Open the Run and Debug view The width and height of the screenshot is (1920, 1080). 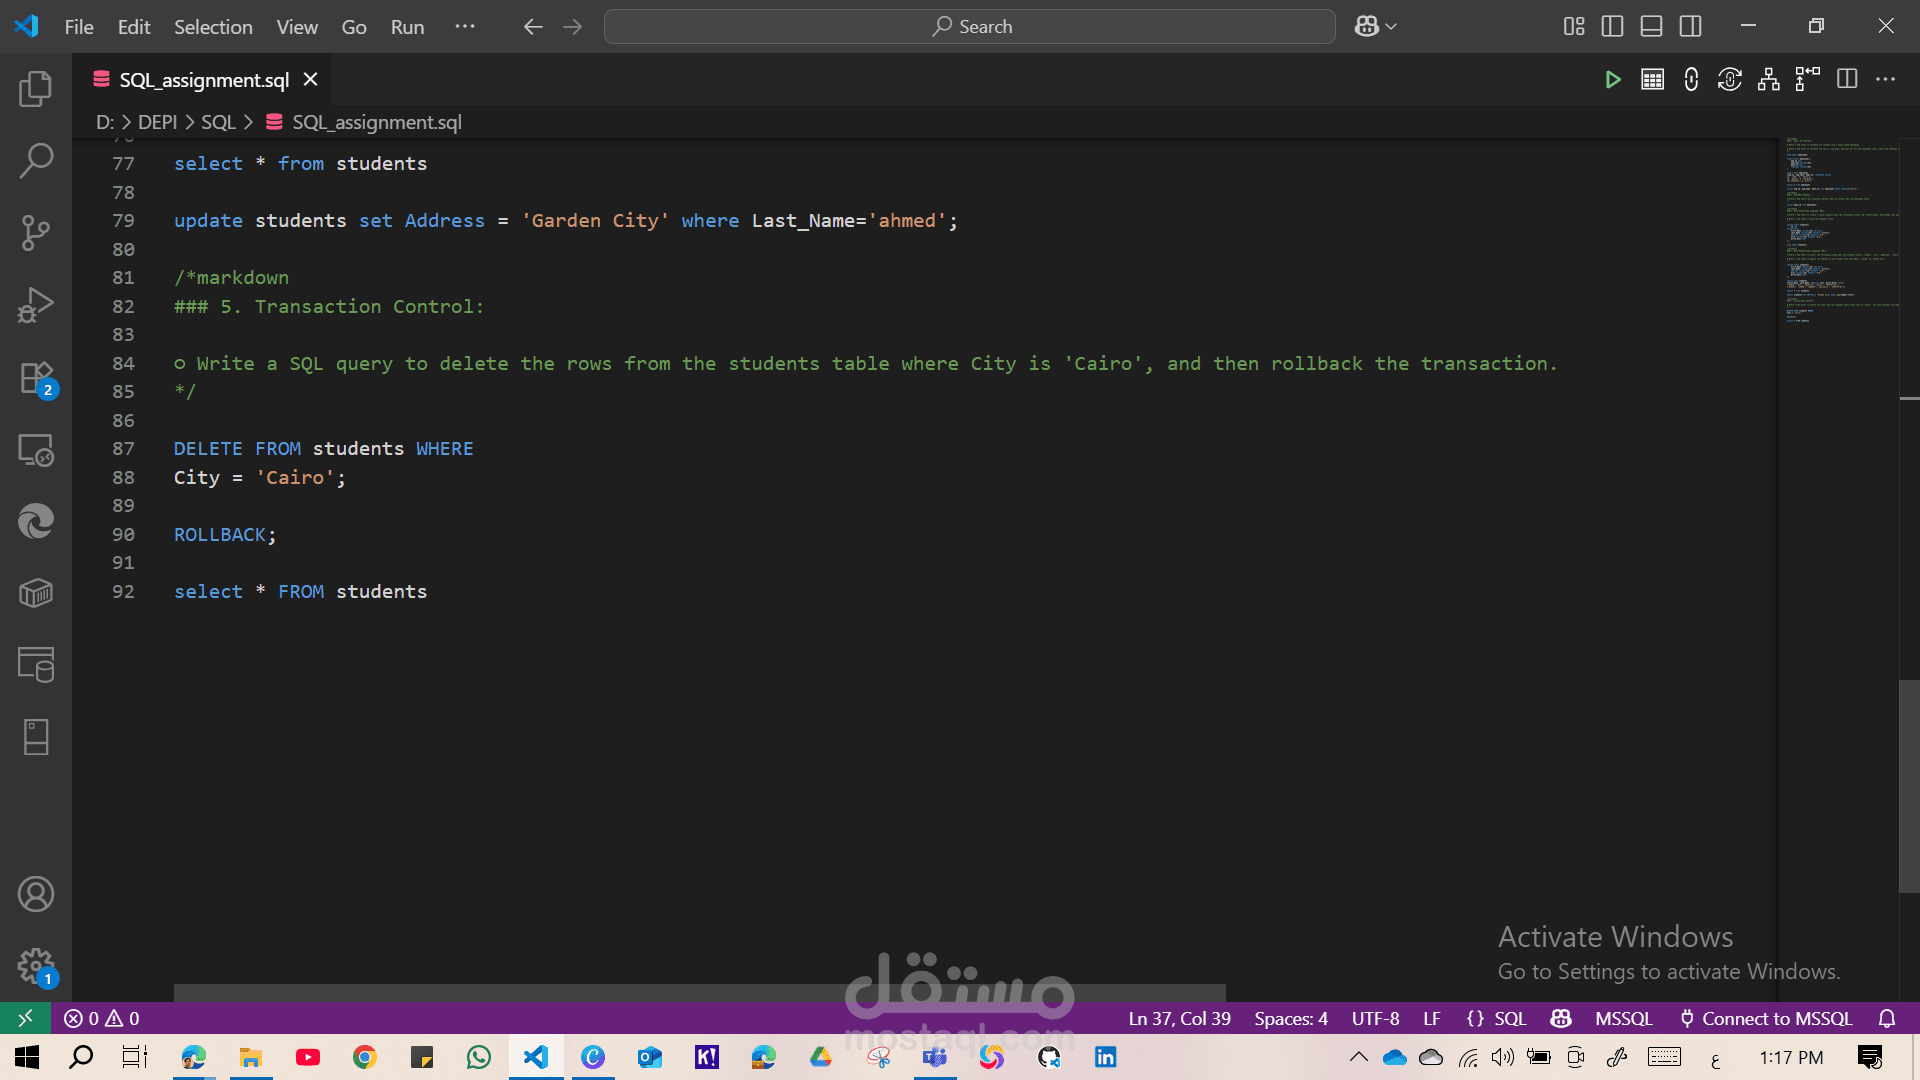[x=36, y=305]
